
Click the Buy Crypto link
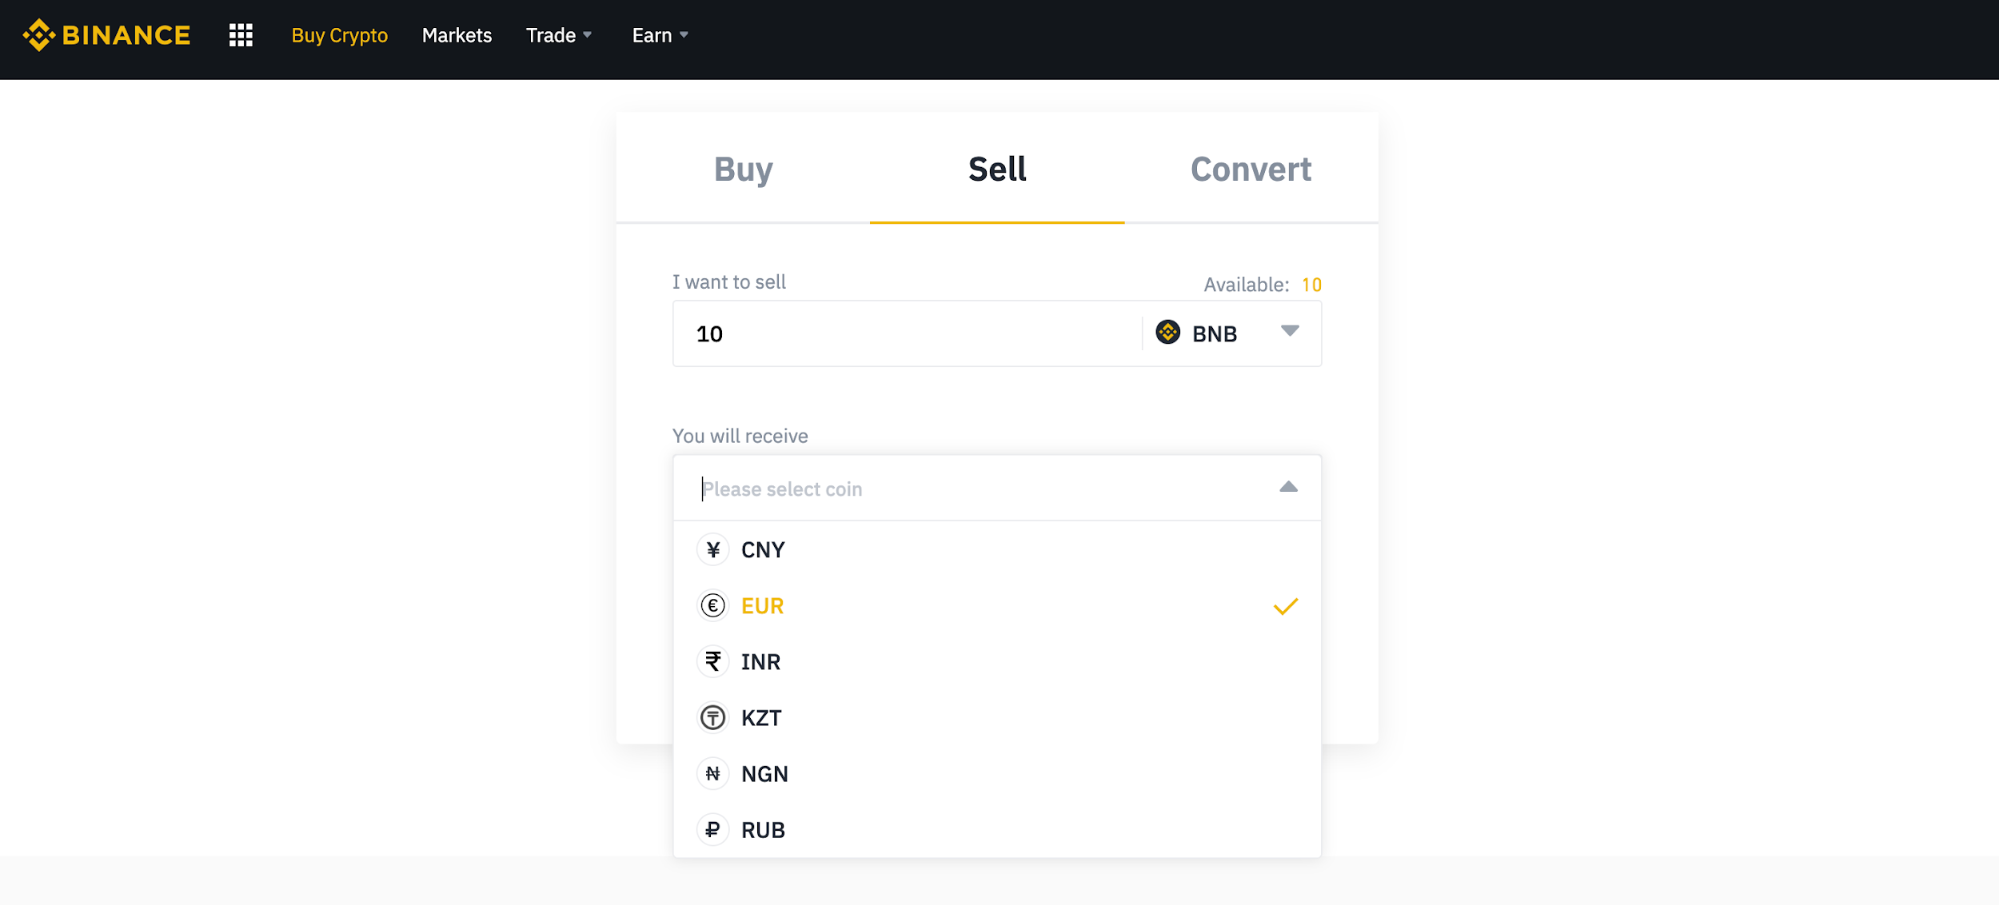pyautogui.click(x=339, y=34)
